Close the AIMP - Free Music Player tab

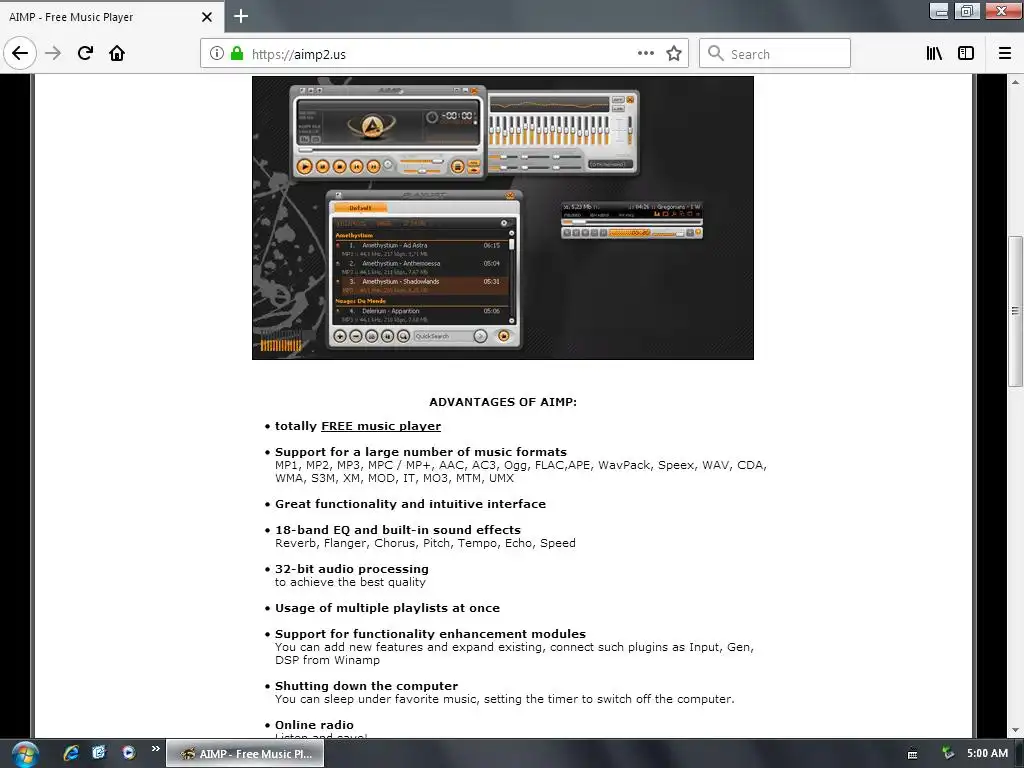coord(207,17)
